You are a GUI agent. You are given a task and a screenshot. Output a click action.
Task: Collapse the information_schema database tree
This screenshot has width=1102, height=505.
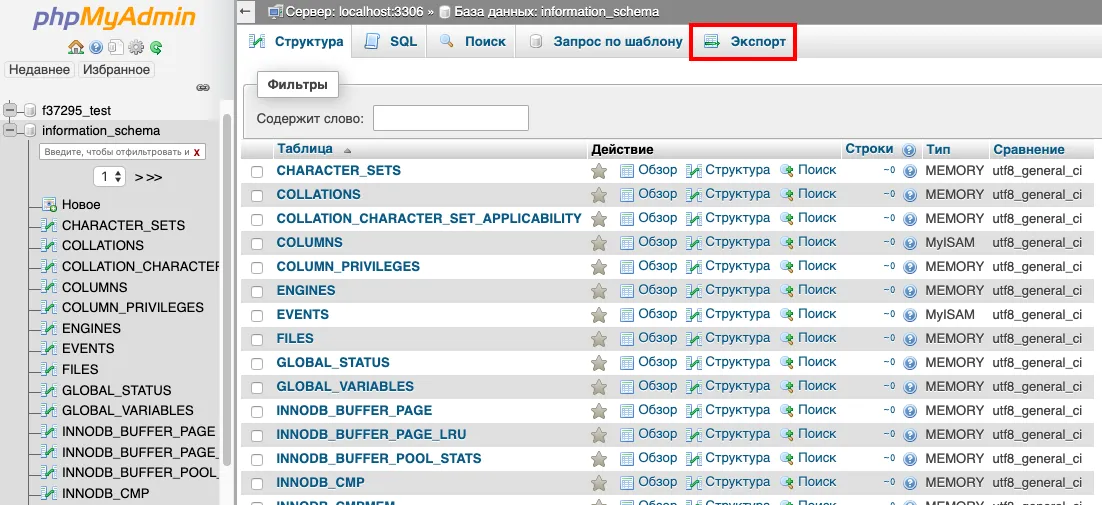click(12, 131)
